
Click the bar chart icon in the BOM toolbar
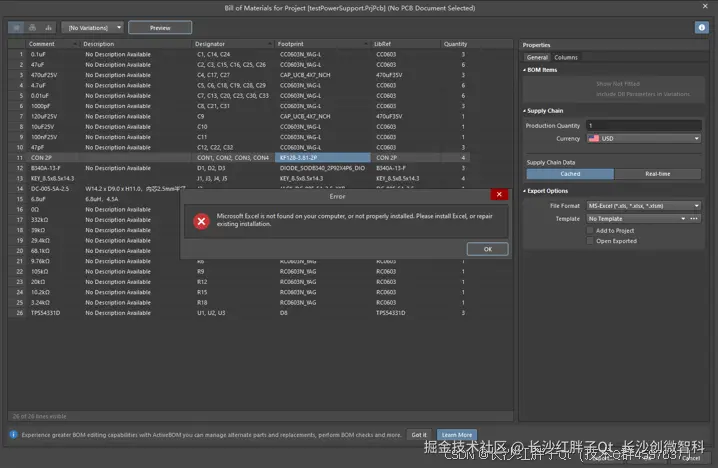[x=49, y=27]
